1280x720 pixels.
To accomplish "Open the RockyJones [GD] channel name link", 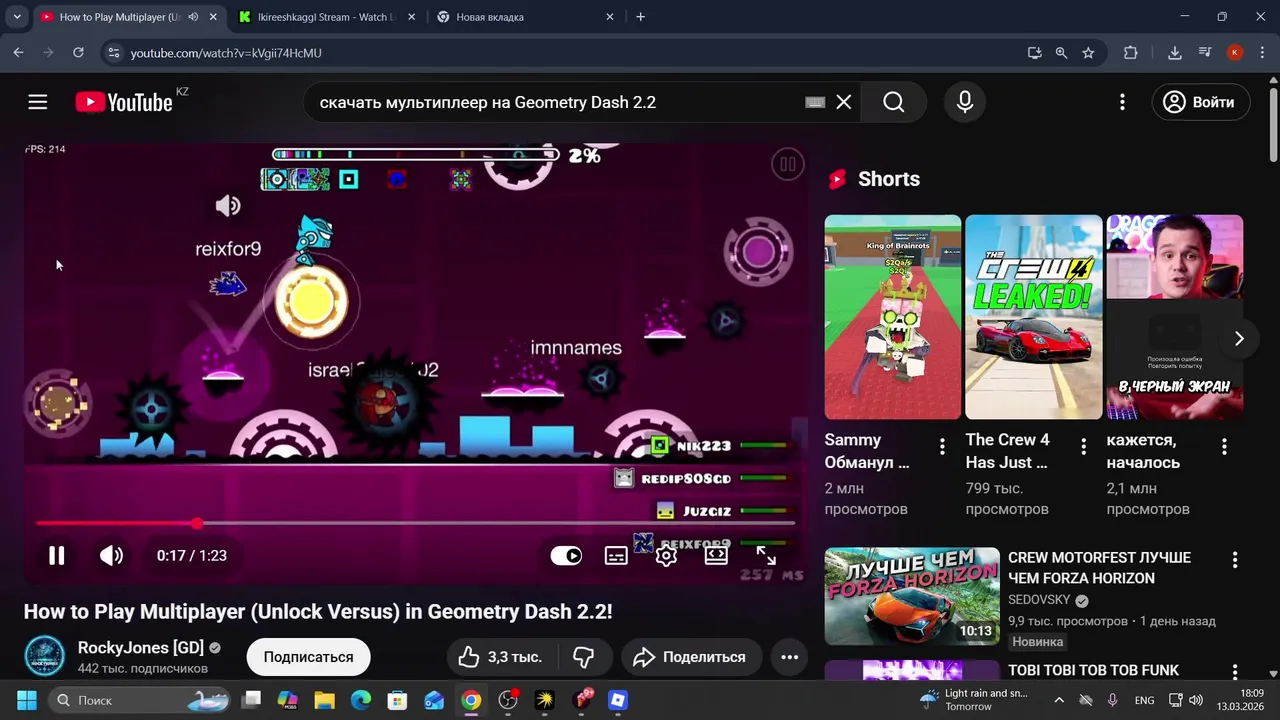I will [x=140, y=647].
